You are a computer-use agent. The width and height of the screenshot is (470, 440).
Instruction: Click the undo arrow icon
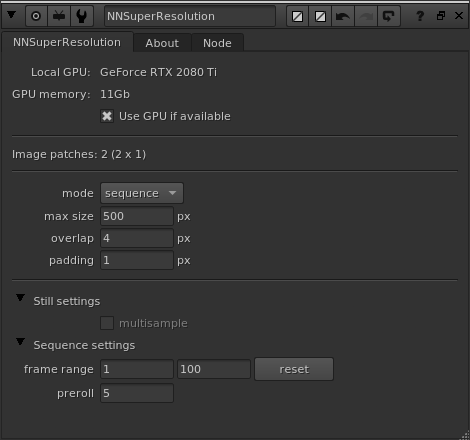(x=343, y=16)
